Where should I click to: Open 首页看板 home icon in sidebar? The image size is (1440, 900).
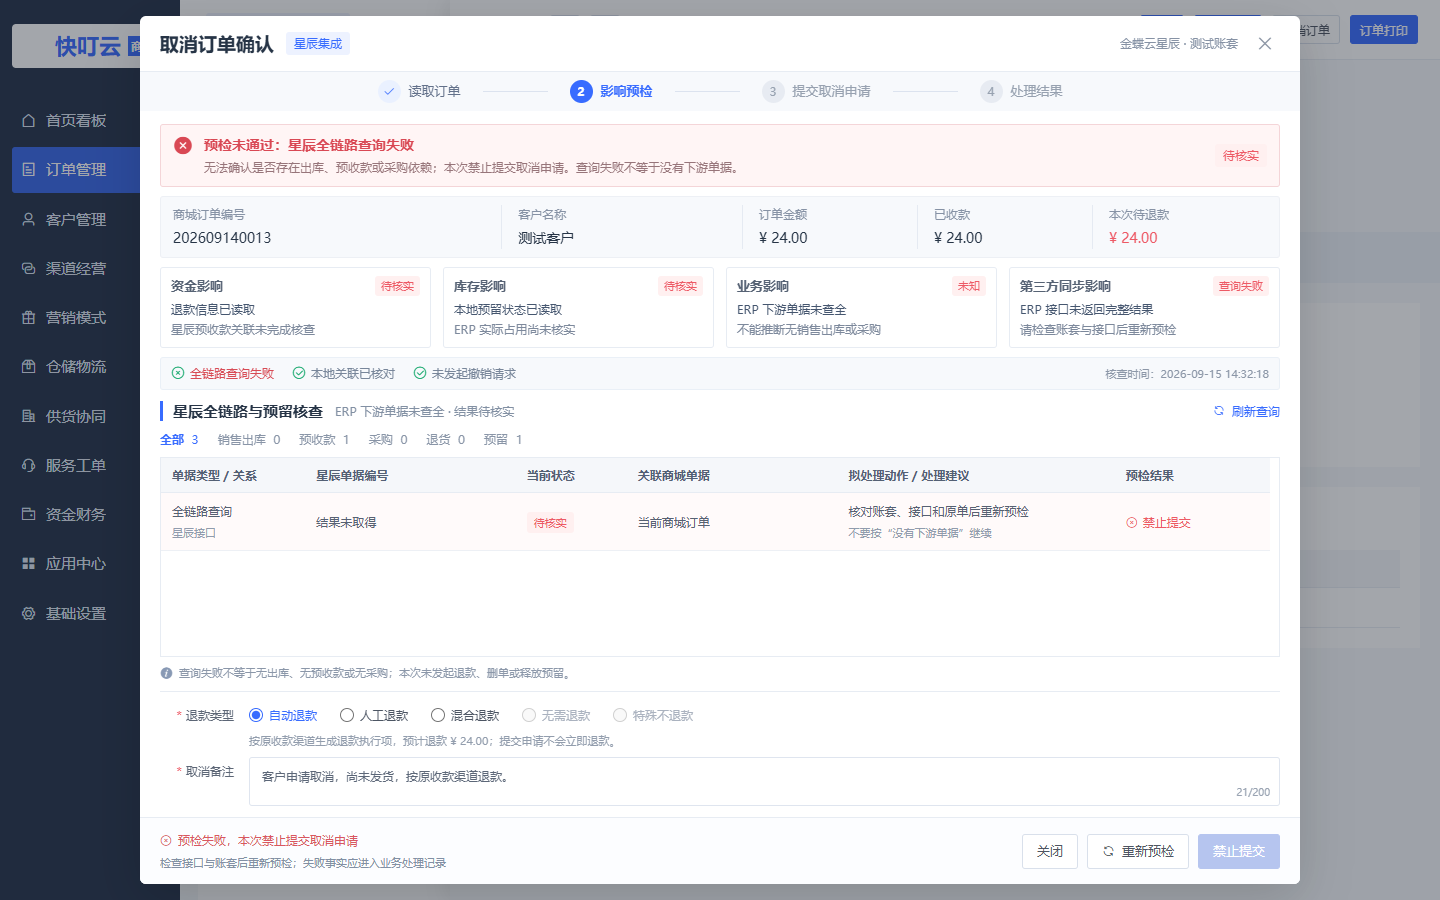29,120
